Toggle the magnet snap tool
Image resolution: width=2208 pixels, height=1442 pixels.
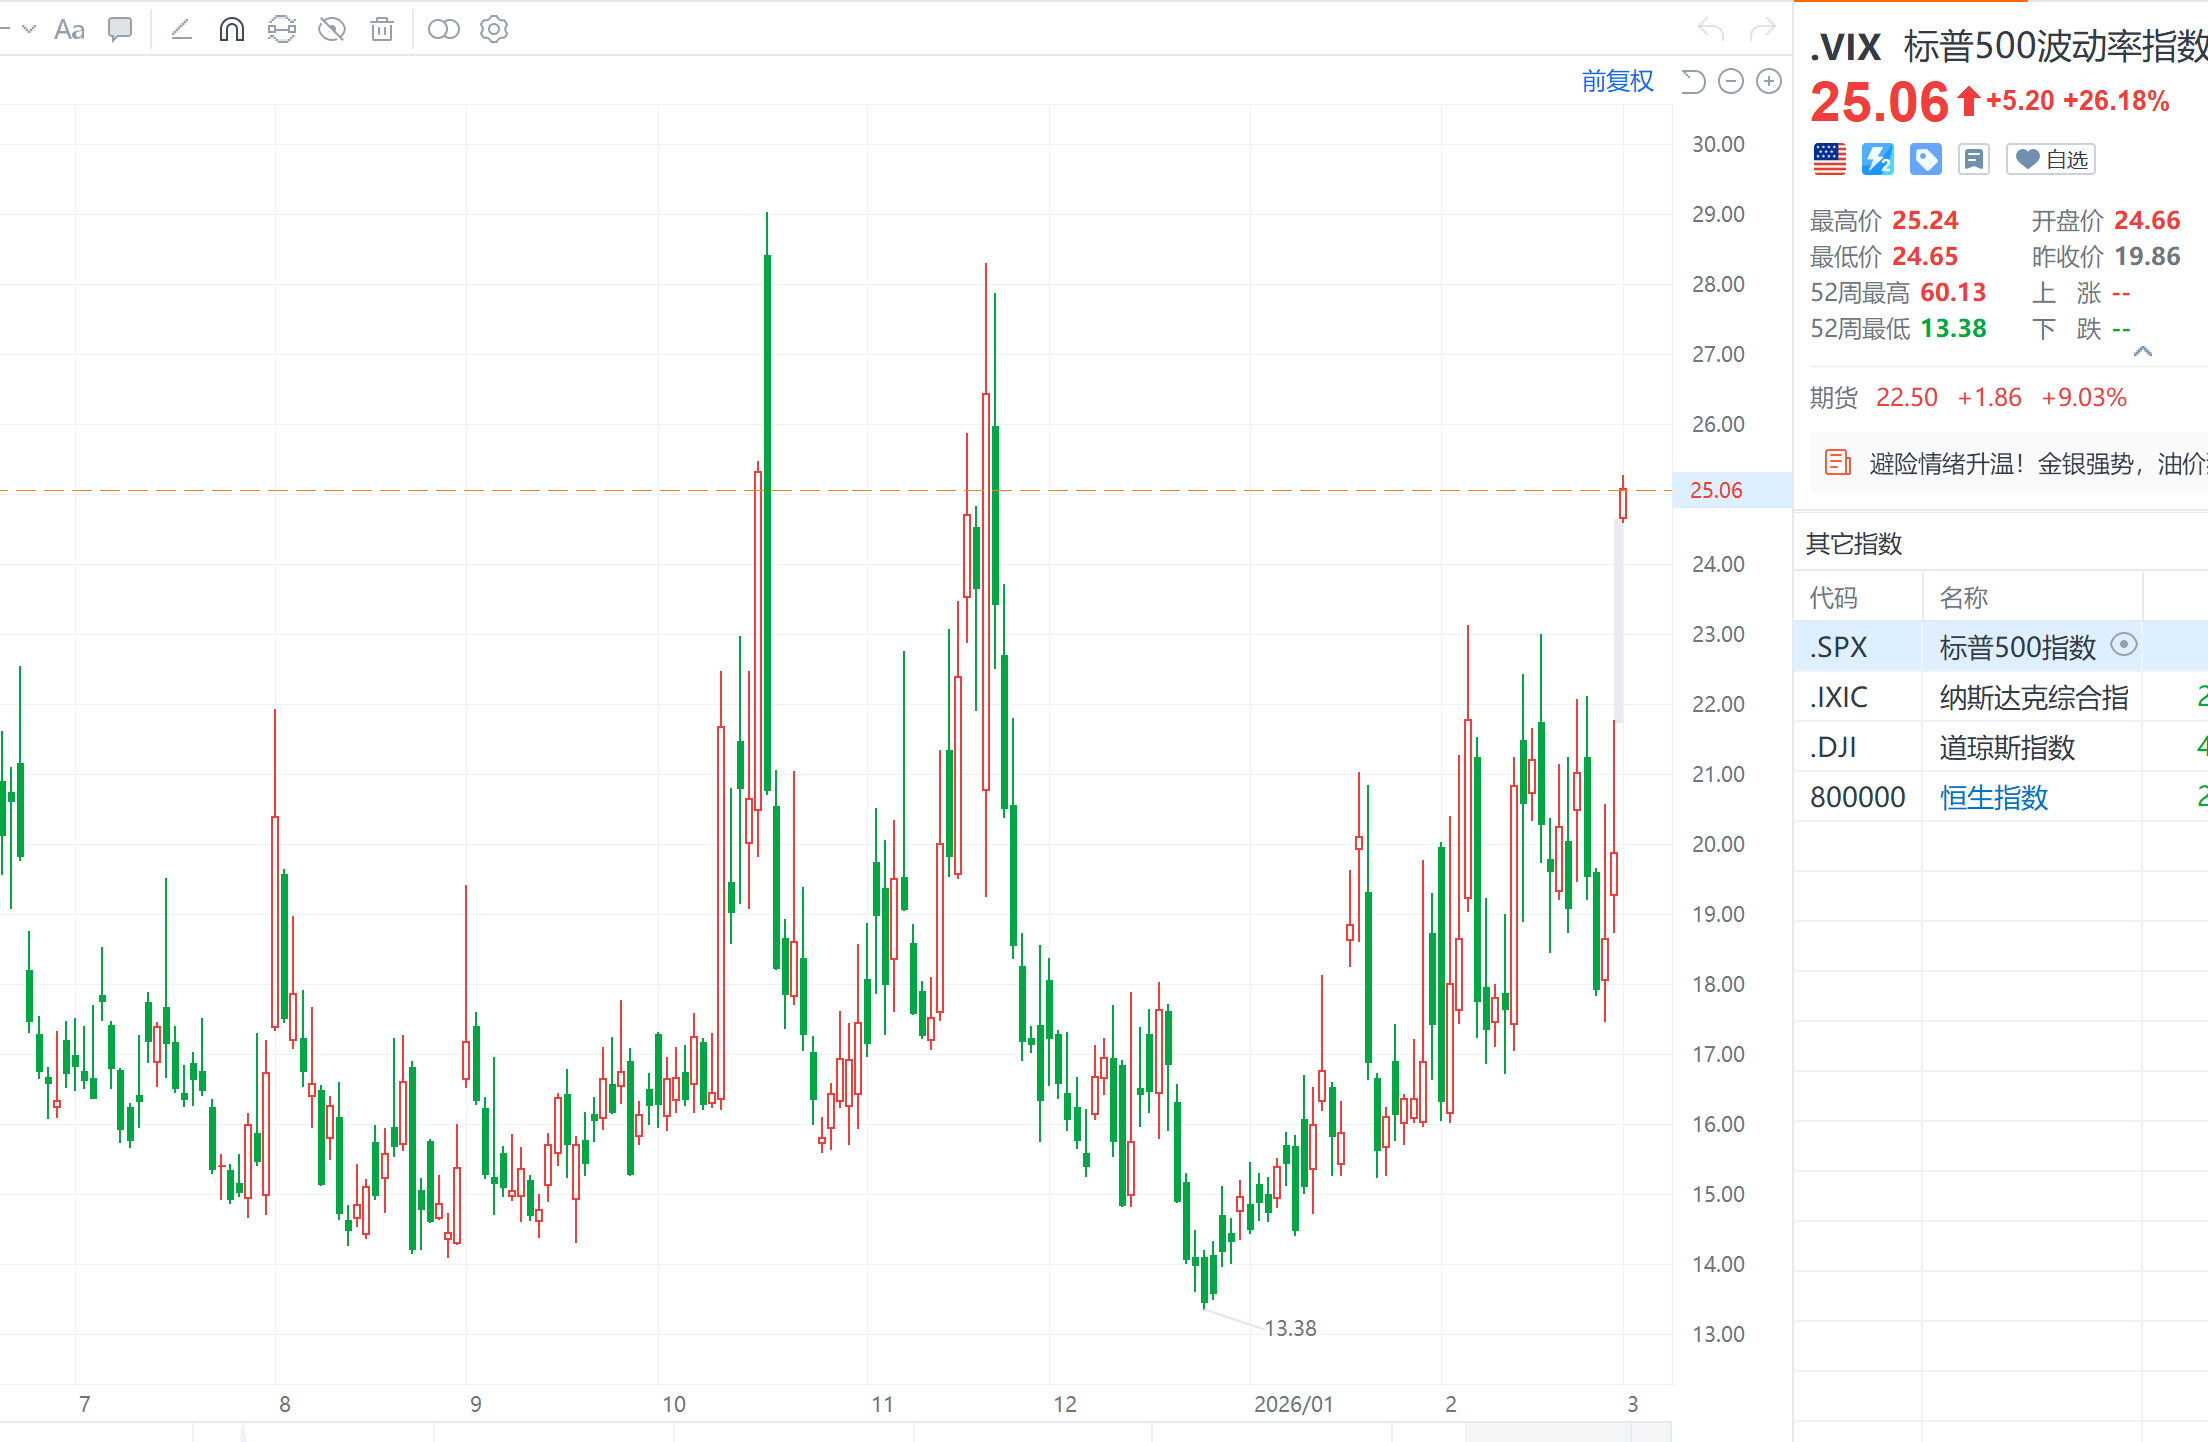point(231,30)
